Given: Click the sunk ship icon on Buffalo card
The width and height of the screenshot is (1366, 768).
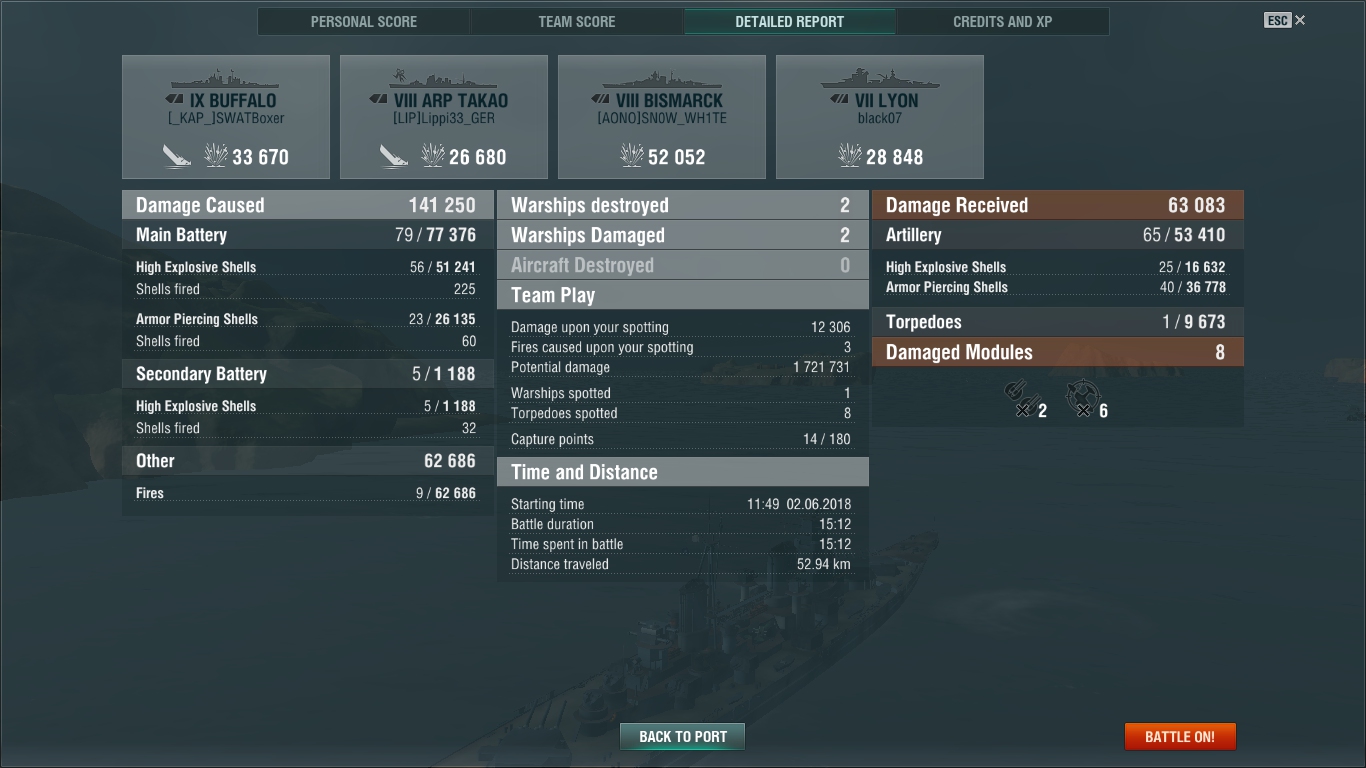Looking at the screenshot, I should (177, 156).
